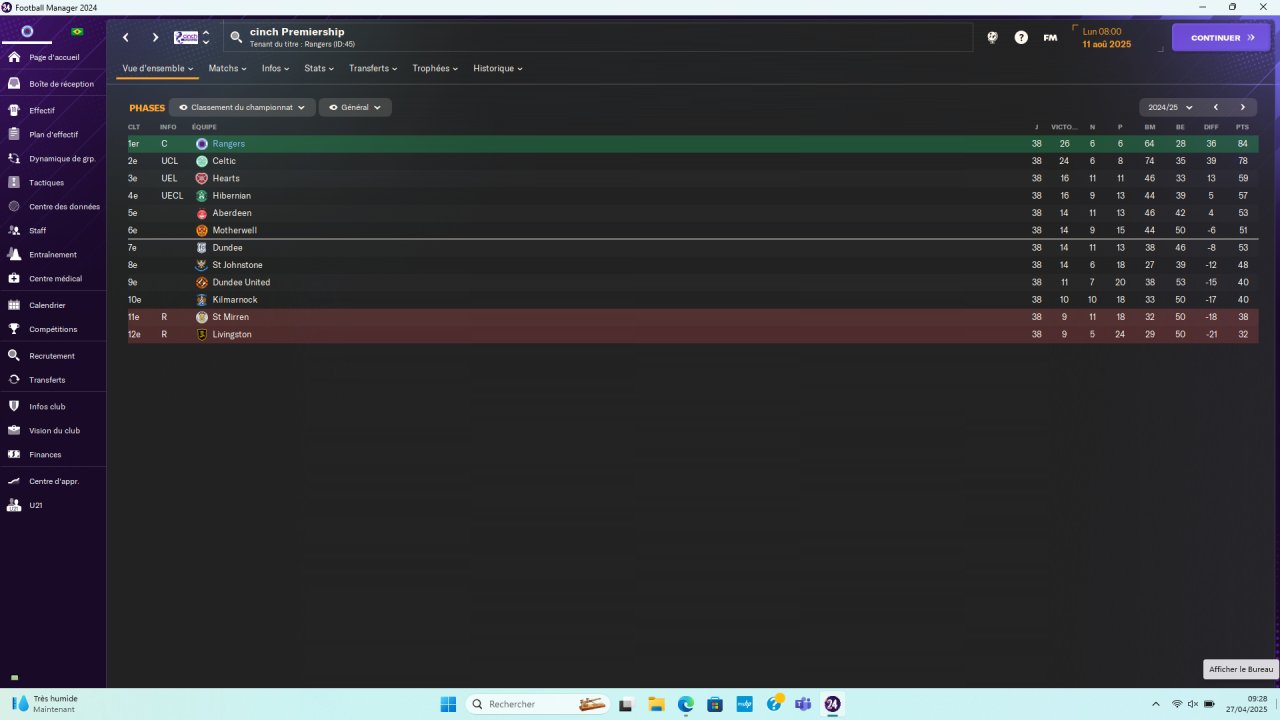Click the date Lun 08:00 11 aoû 2025
Viewport: 1280px width, 720px height.
[1107, 38]
